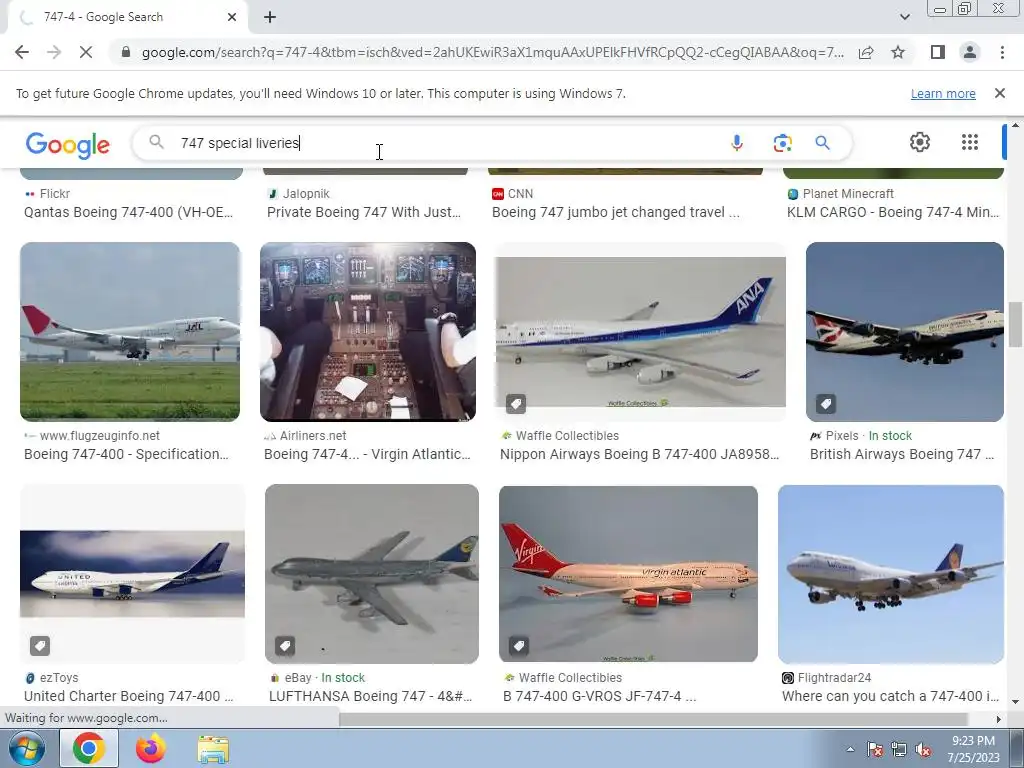Click the forward navigation arrow
The width and height of the screenshot is (1024, 768).
[54, 52]
